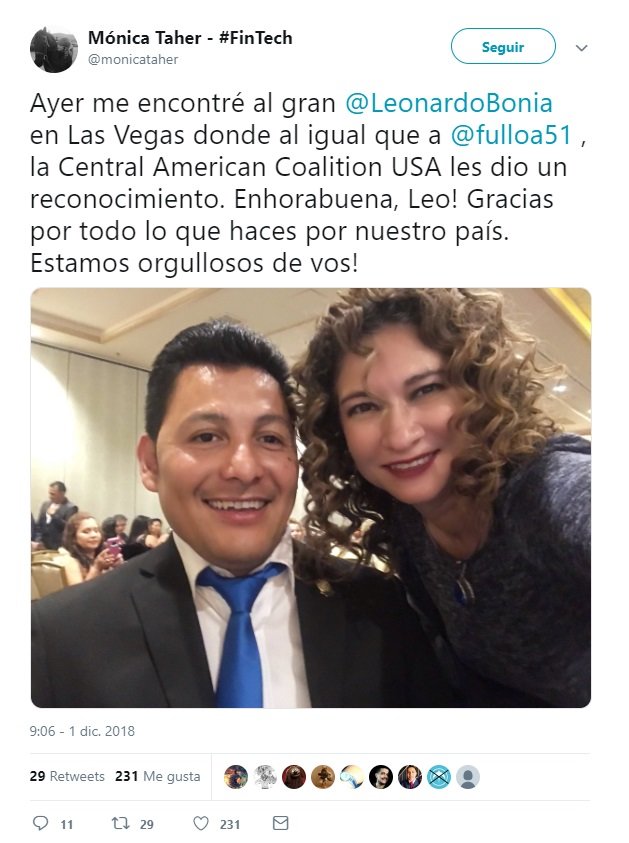Click the @monicataher handle
The width and height of the screenshot is (629, 843).
pyautogui.click(x=133, y=60)
